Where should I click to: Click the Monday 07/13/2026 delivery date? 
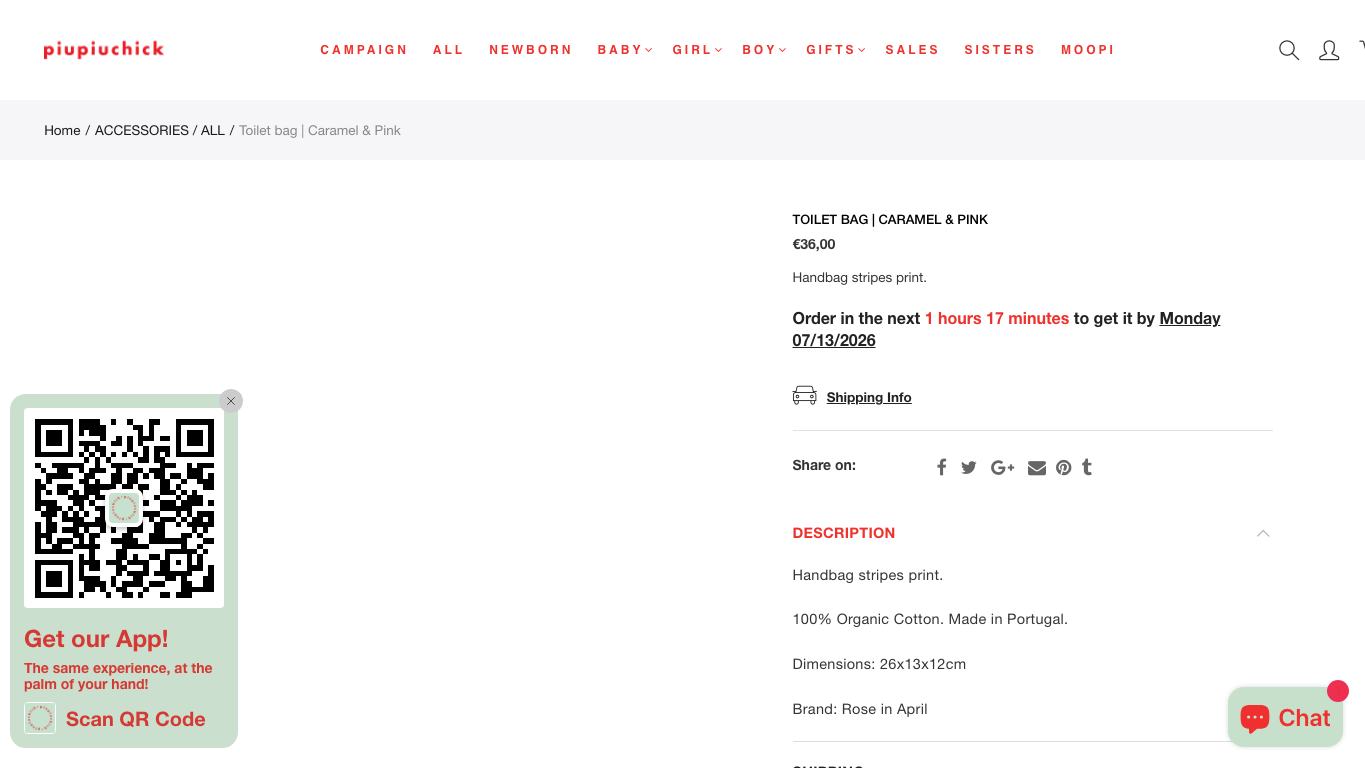(x=1006, y=329)
